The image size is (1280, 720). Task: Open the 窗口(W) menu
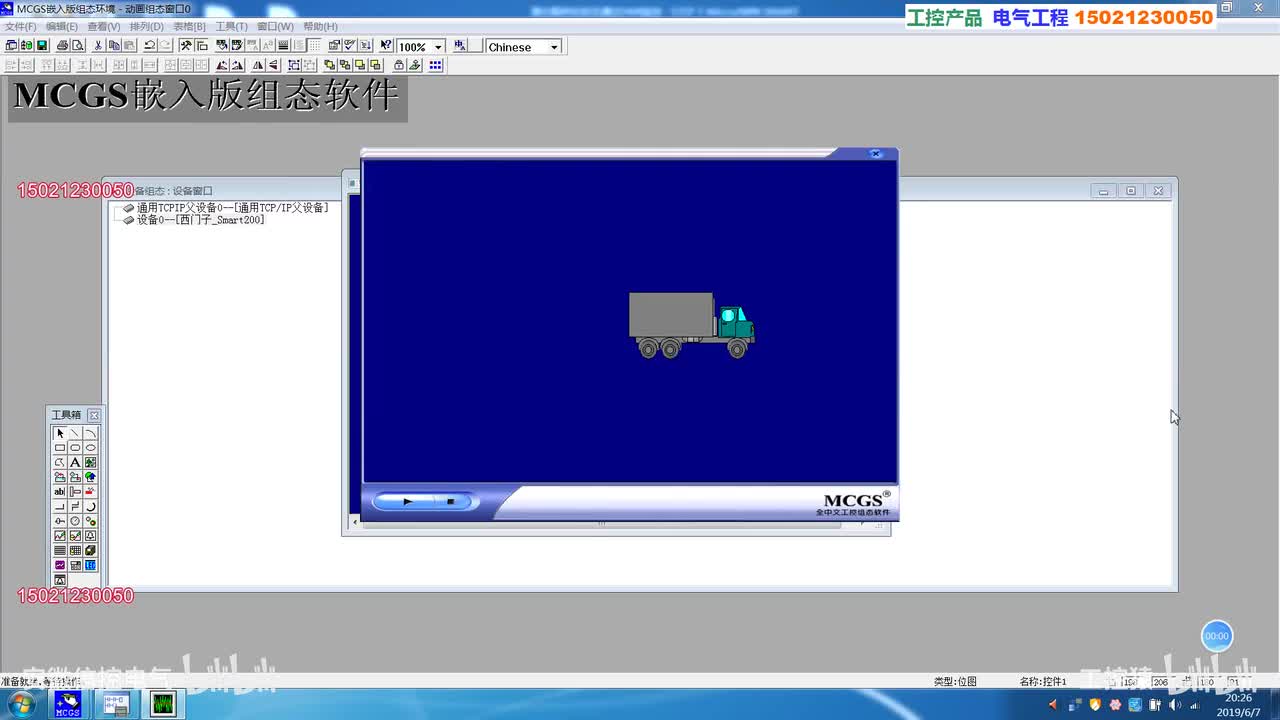click(275, 27)
